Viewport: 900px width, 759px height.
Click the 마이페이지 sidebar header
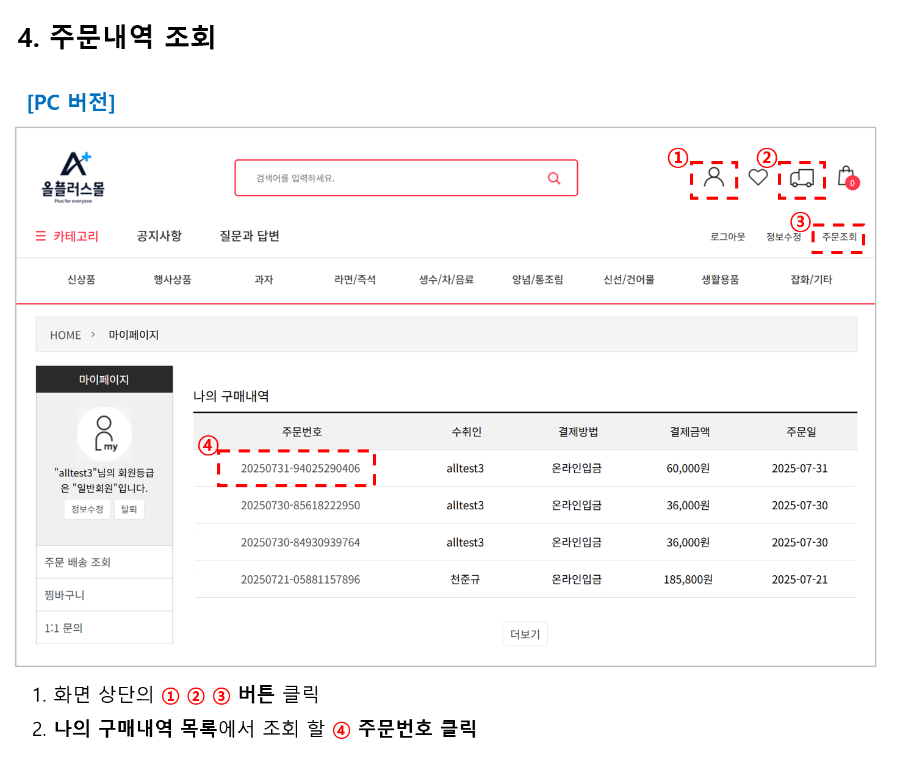tap(104, 380)
